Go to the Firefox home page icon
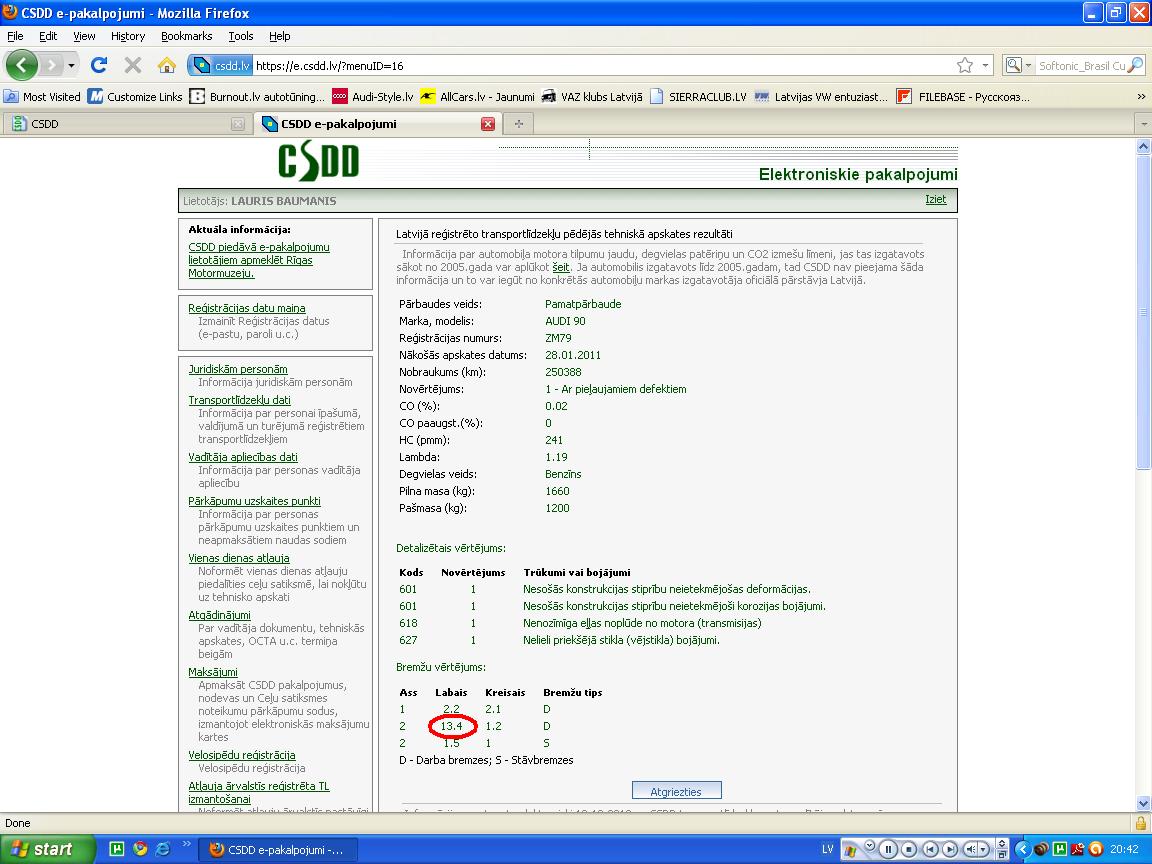 click(x=166, y=65)
